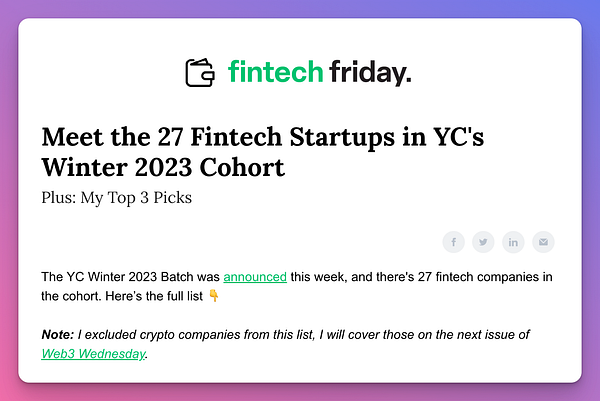Click the black 'friday.' logo word
600x401 pixels.
pos(370,73)
